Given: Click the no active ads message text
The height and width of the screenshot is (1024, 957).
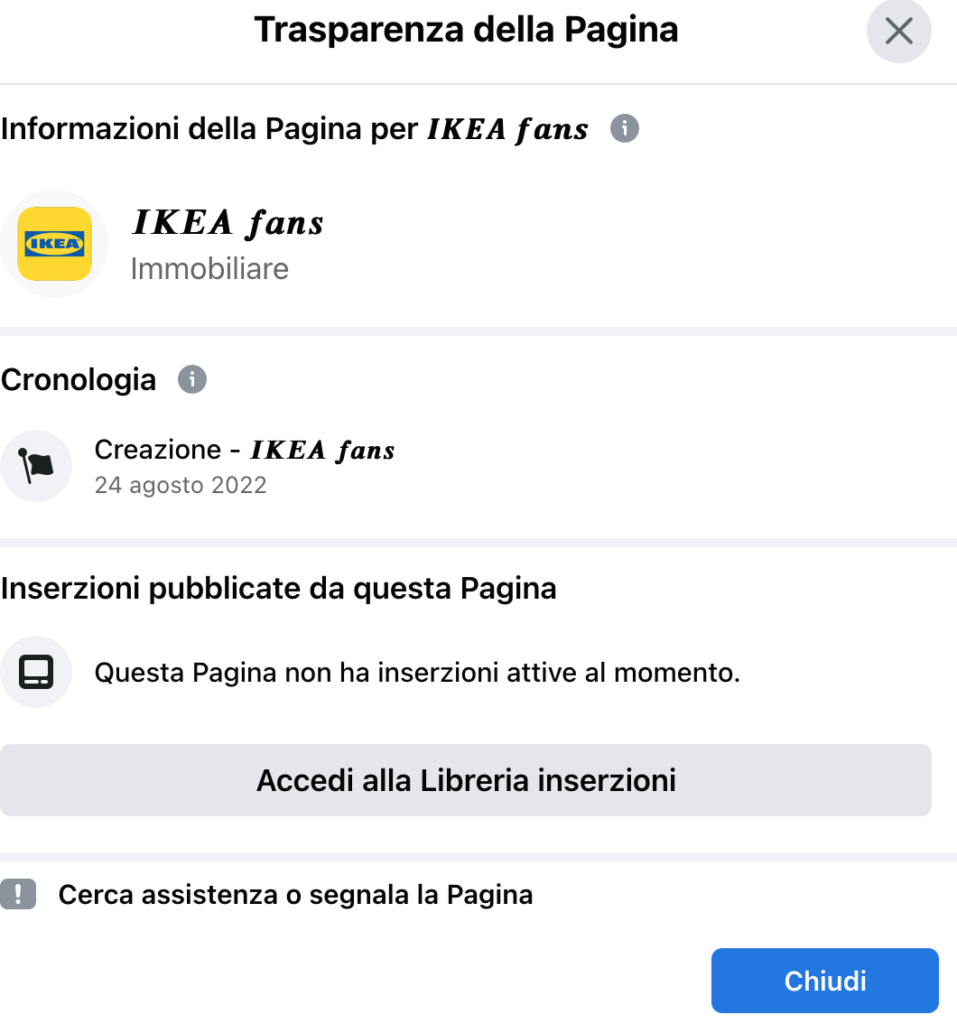Looking at the screenshot, I should coord(417,673).
